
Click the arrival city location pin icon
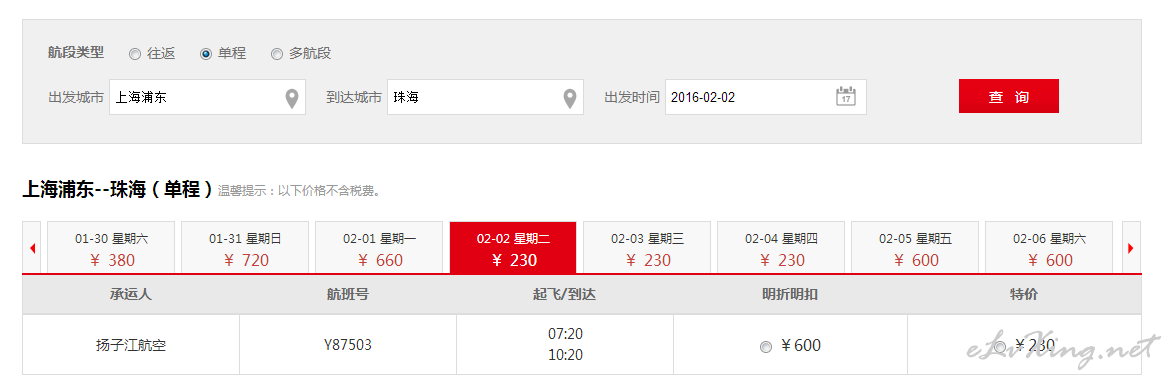coord(570,98)
